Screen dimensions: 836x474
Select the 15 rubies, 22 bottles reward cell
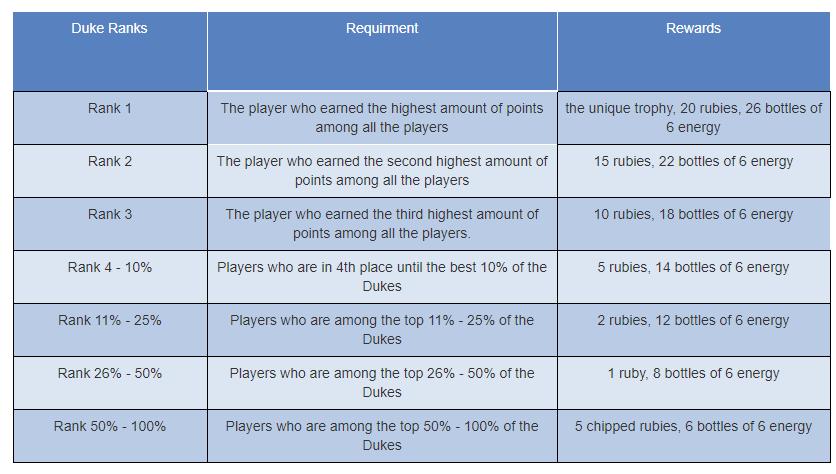(x=694, y=171)
